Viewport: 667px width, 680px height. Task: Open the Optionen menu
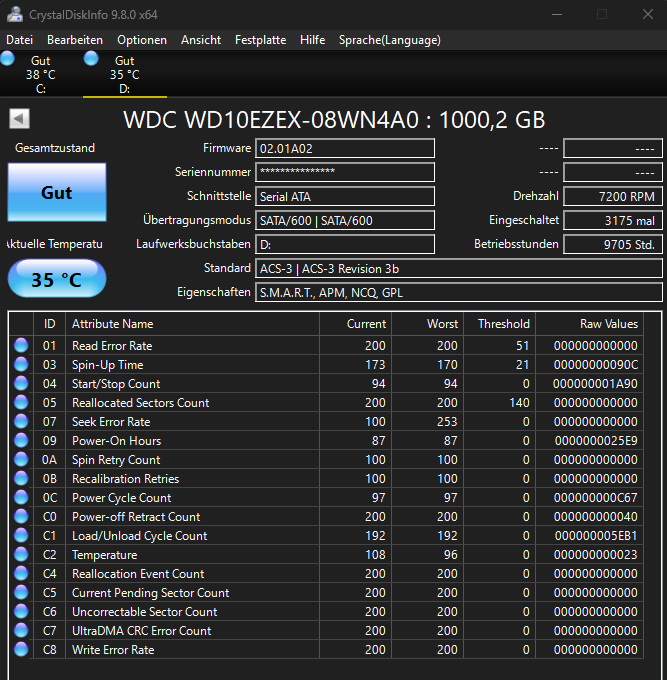tap(142, 40)
